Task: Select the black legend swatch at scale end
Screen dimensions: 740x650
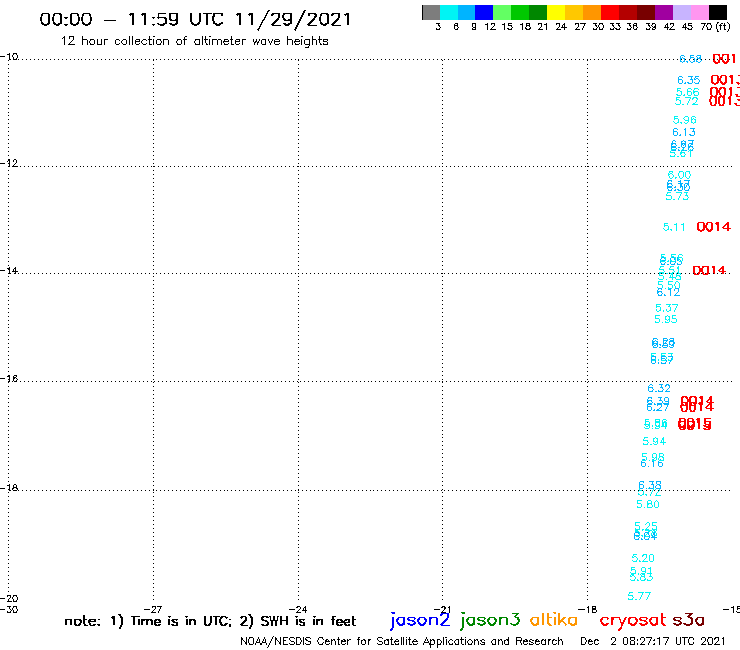Action: (x=717, y=12)
